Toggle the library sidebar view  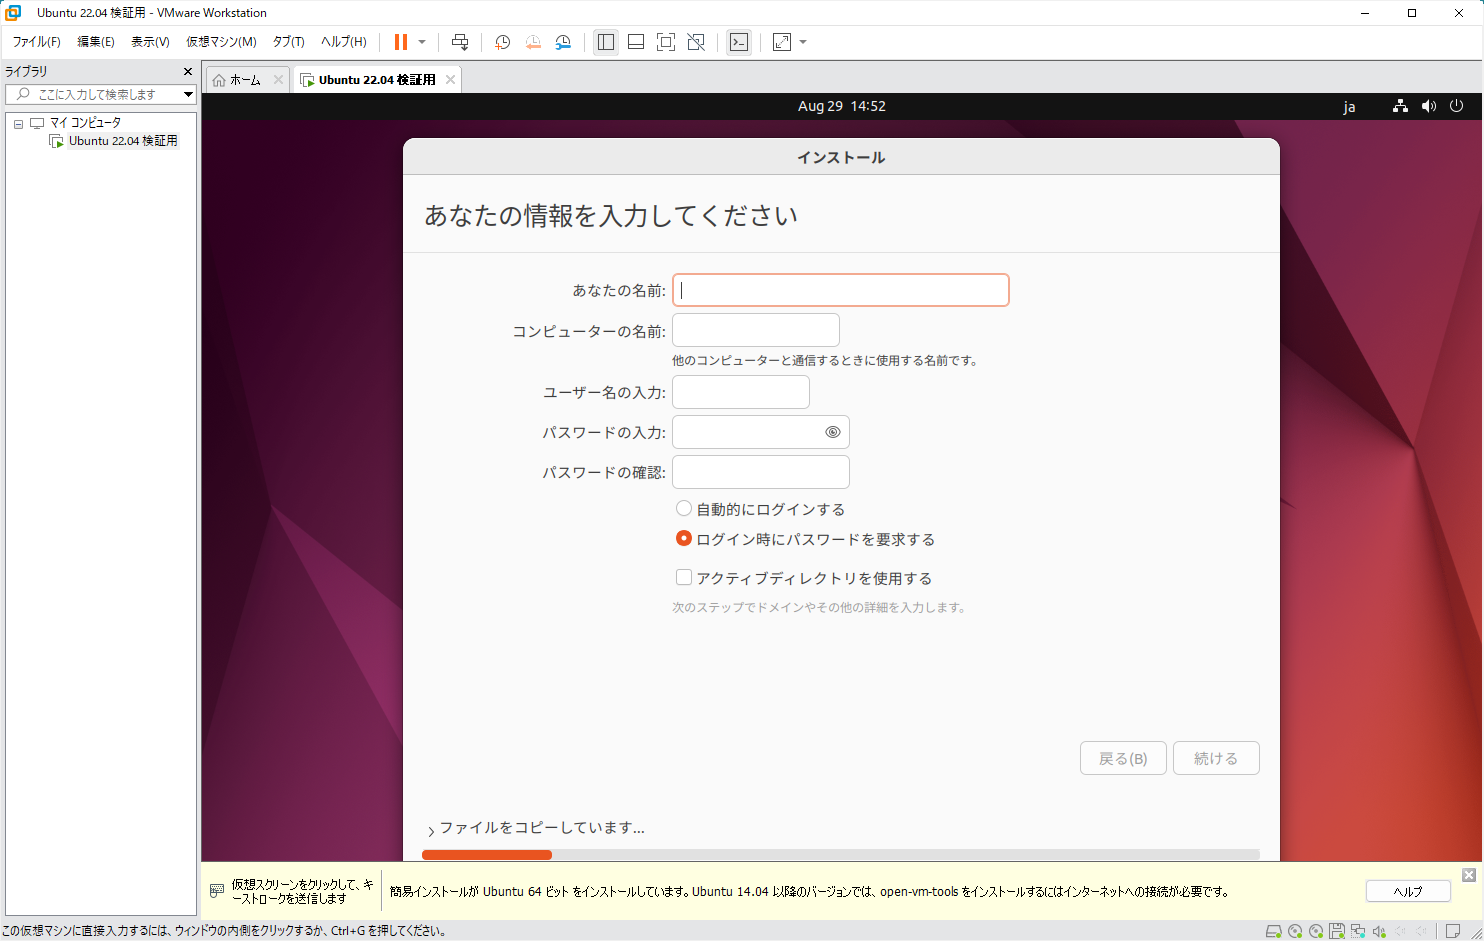[x=606, y=42]
